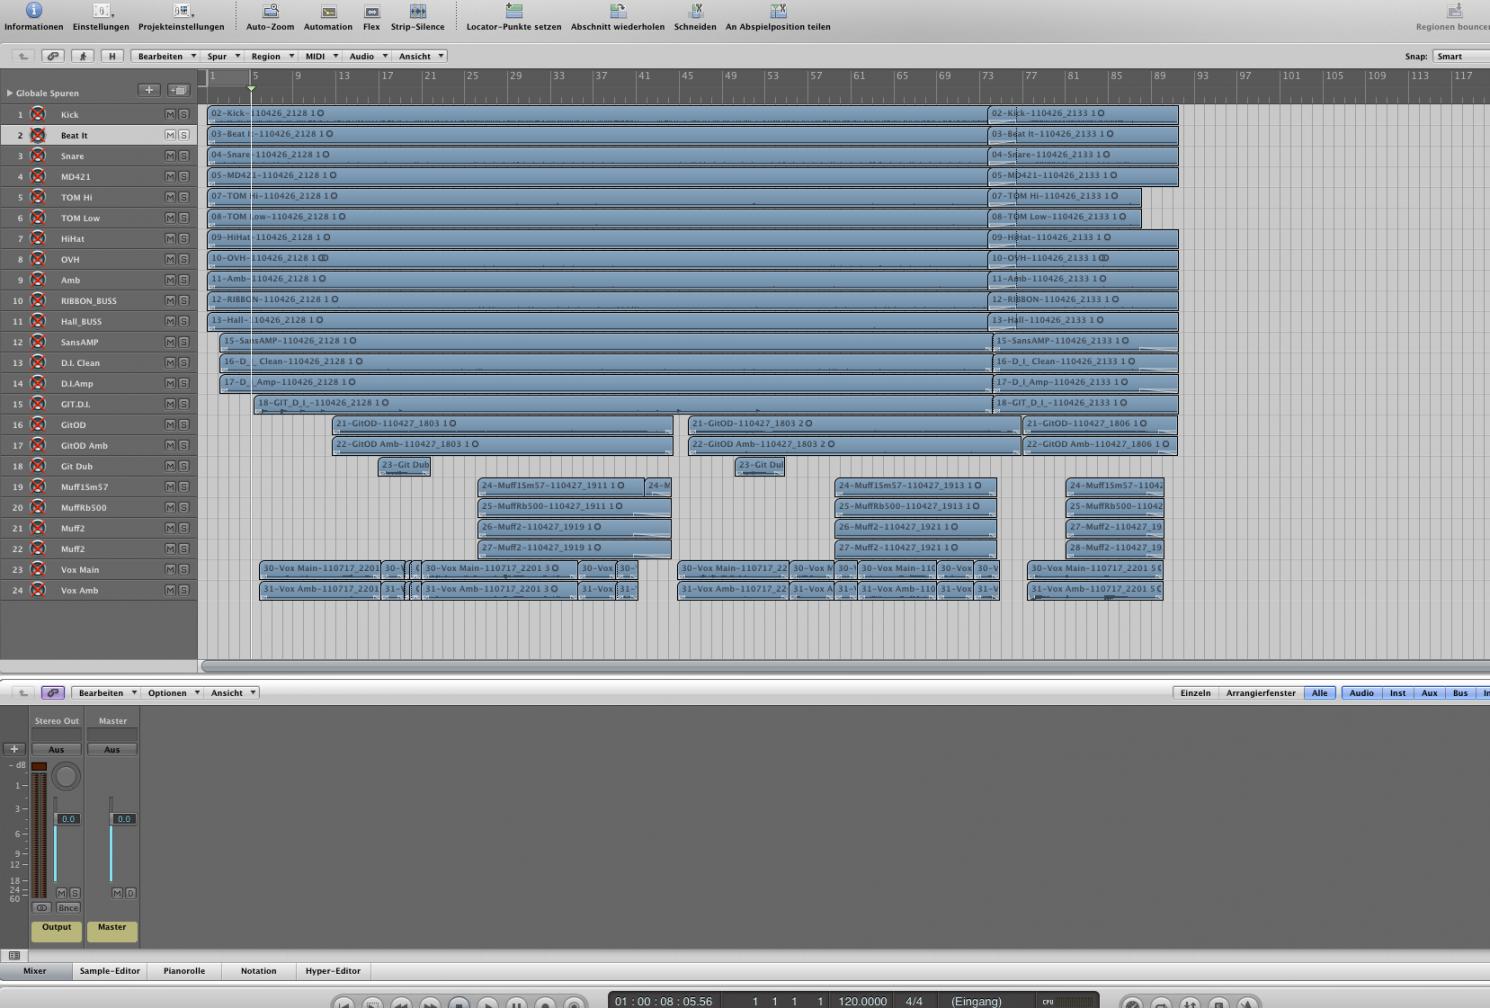Toggle the arrange link chain button
This screenshot has width=1490, height=1008.
[53, 56]
